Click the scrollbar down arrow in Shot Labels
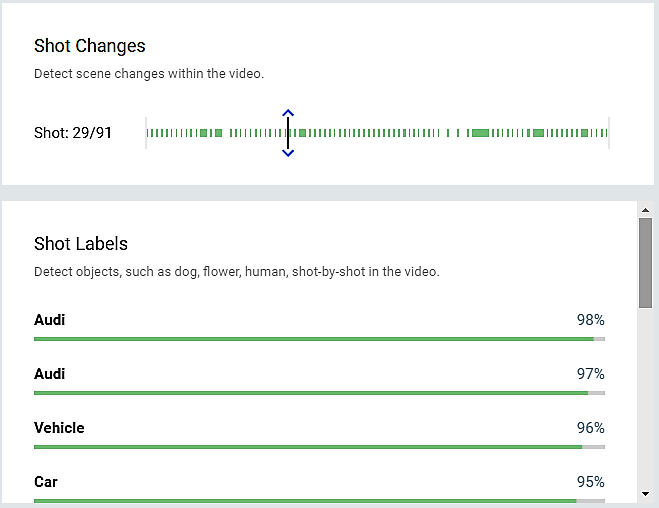This screenshot has width=659, height=508. point(645,493)
